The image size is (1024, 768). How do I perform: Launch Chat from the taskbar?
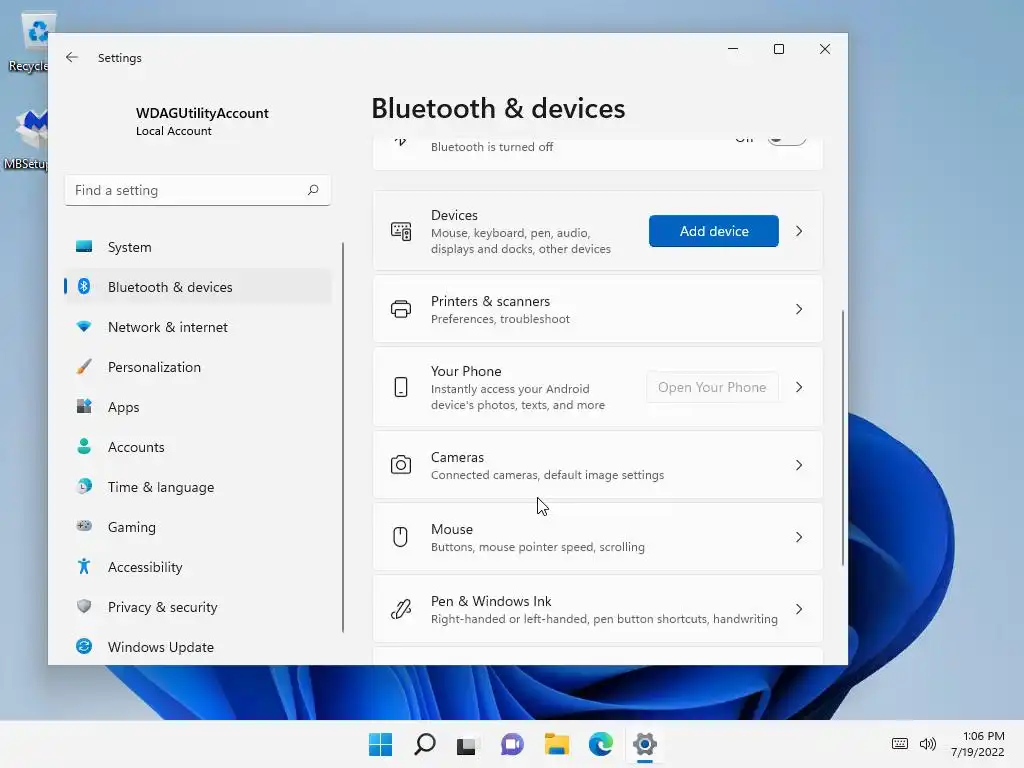coord(512,744)
